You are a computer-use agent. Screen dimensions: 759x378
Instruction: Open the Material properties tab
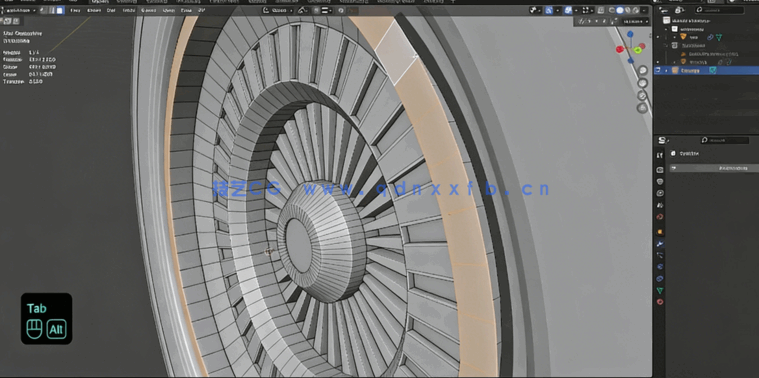659,302
